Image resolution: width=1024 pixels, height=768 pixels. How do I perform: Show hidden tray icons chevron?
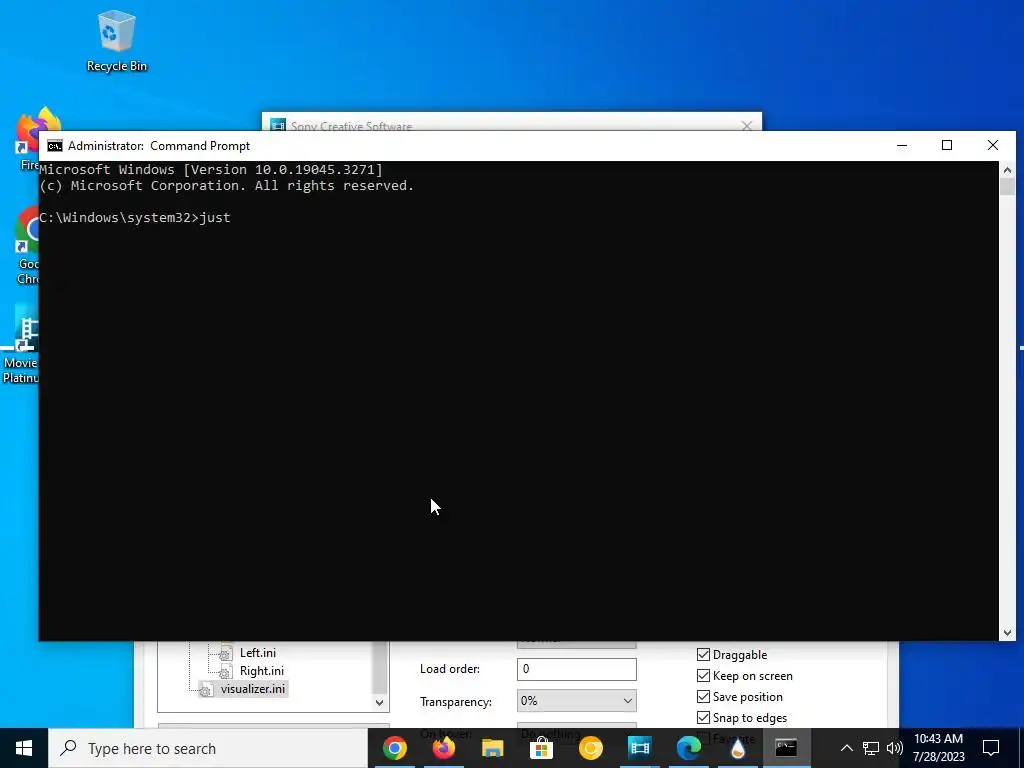(846, 748)
